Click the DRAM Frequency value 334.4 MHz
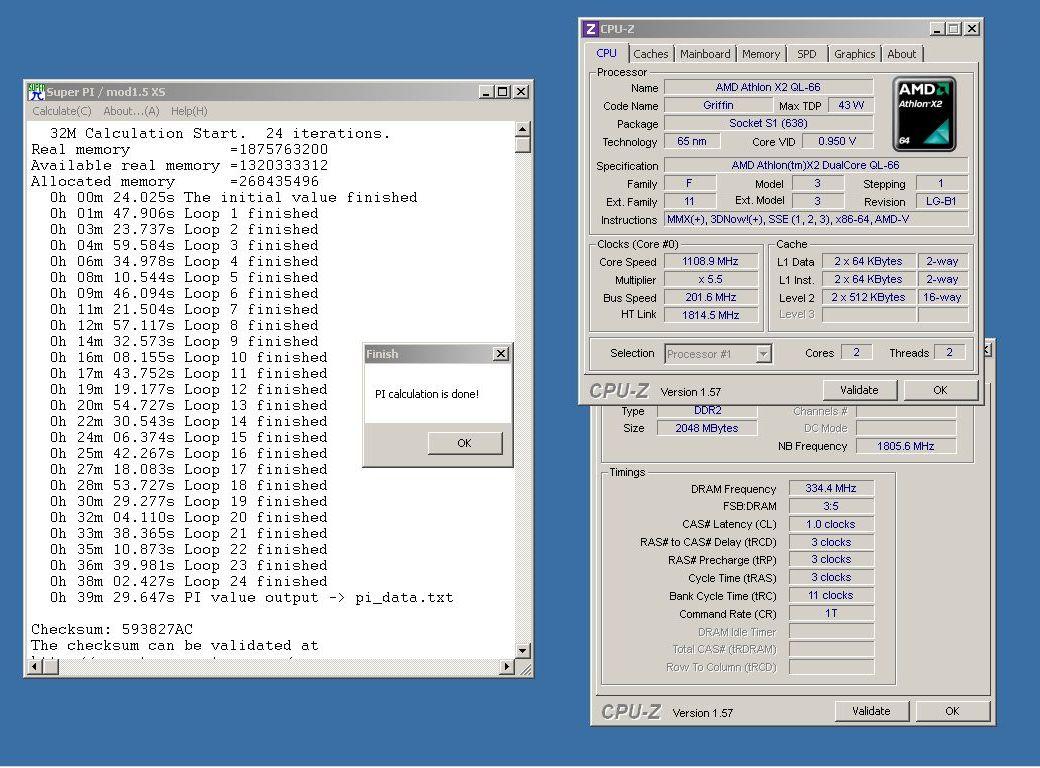Screen dimensions: 1040x768 (831, 488)
